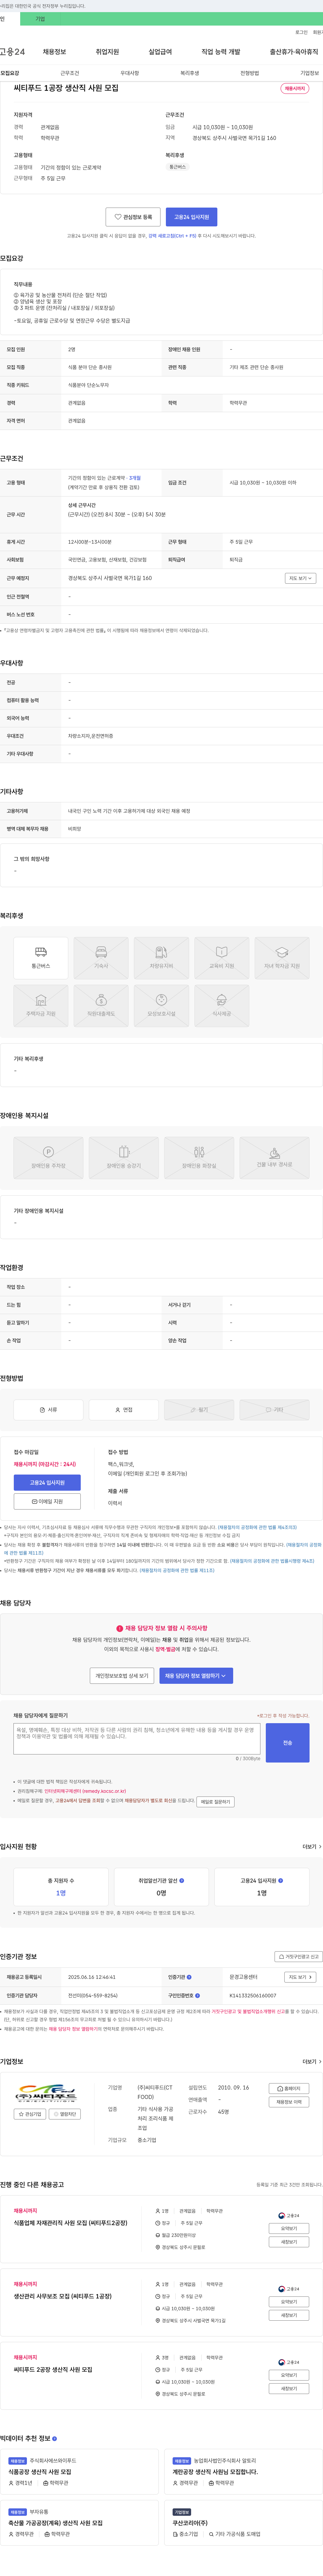The height and width of the screenshot is (2576, 323).
Task: Click 요약보기 for 씨티푸드 2공장 posting
Action: click(x=289, y=2375)
